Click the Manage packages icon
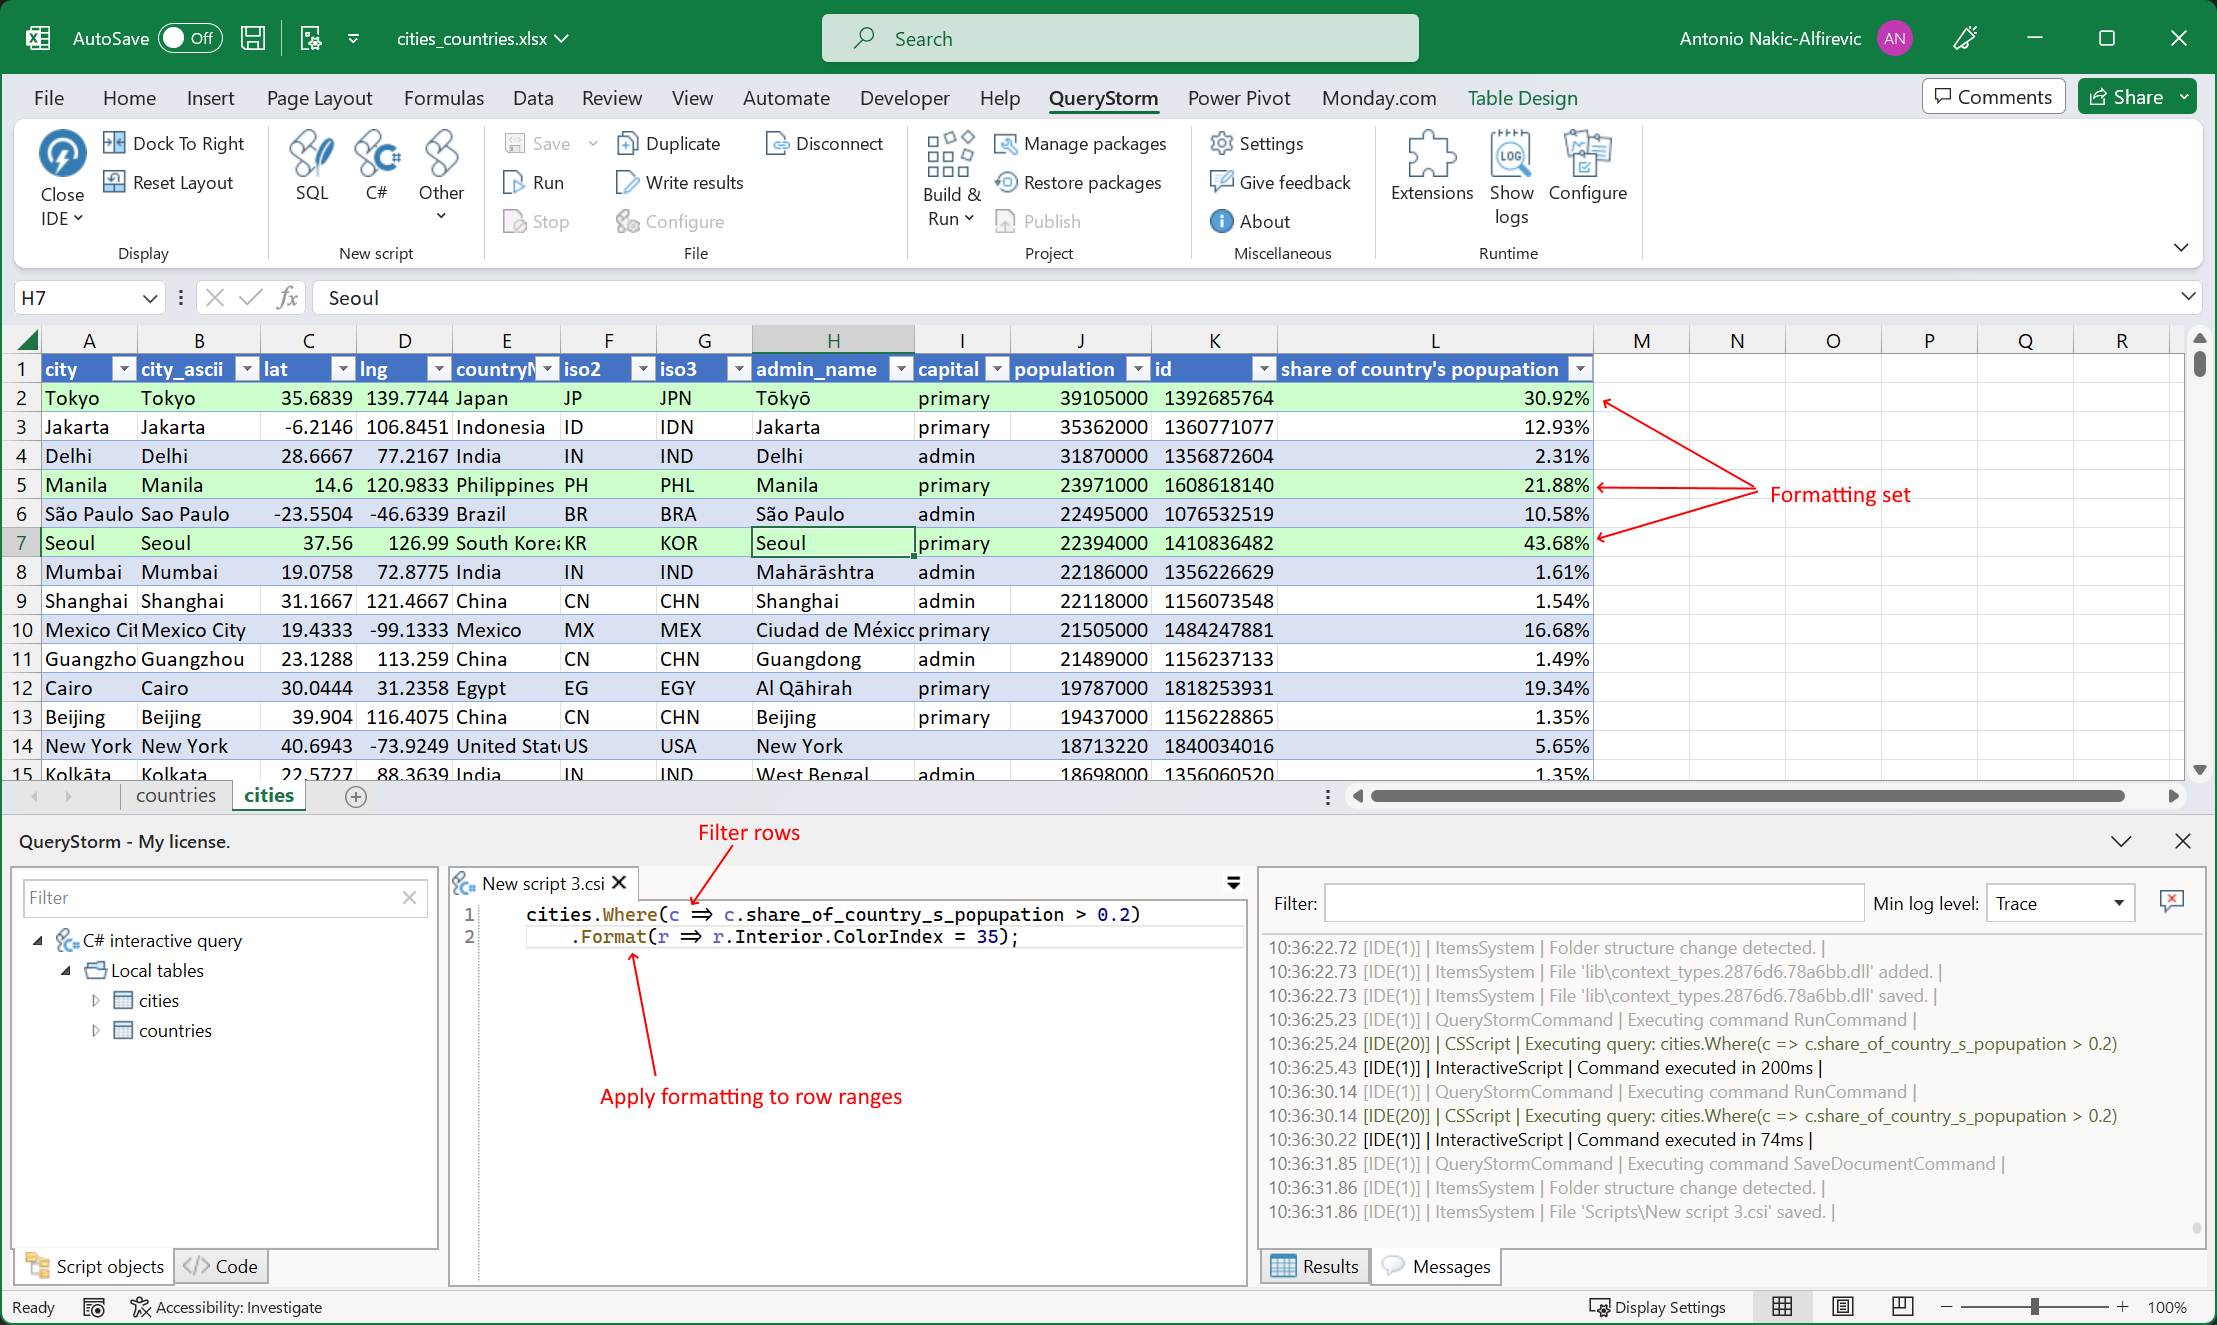The height and width of the screenshot is (1325, 2217). click(x=1005, y=144)
